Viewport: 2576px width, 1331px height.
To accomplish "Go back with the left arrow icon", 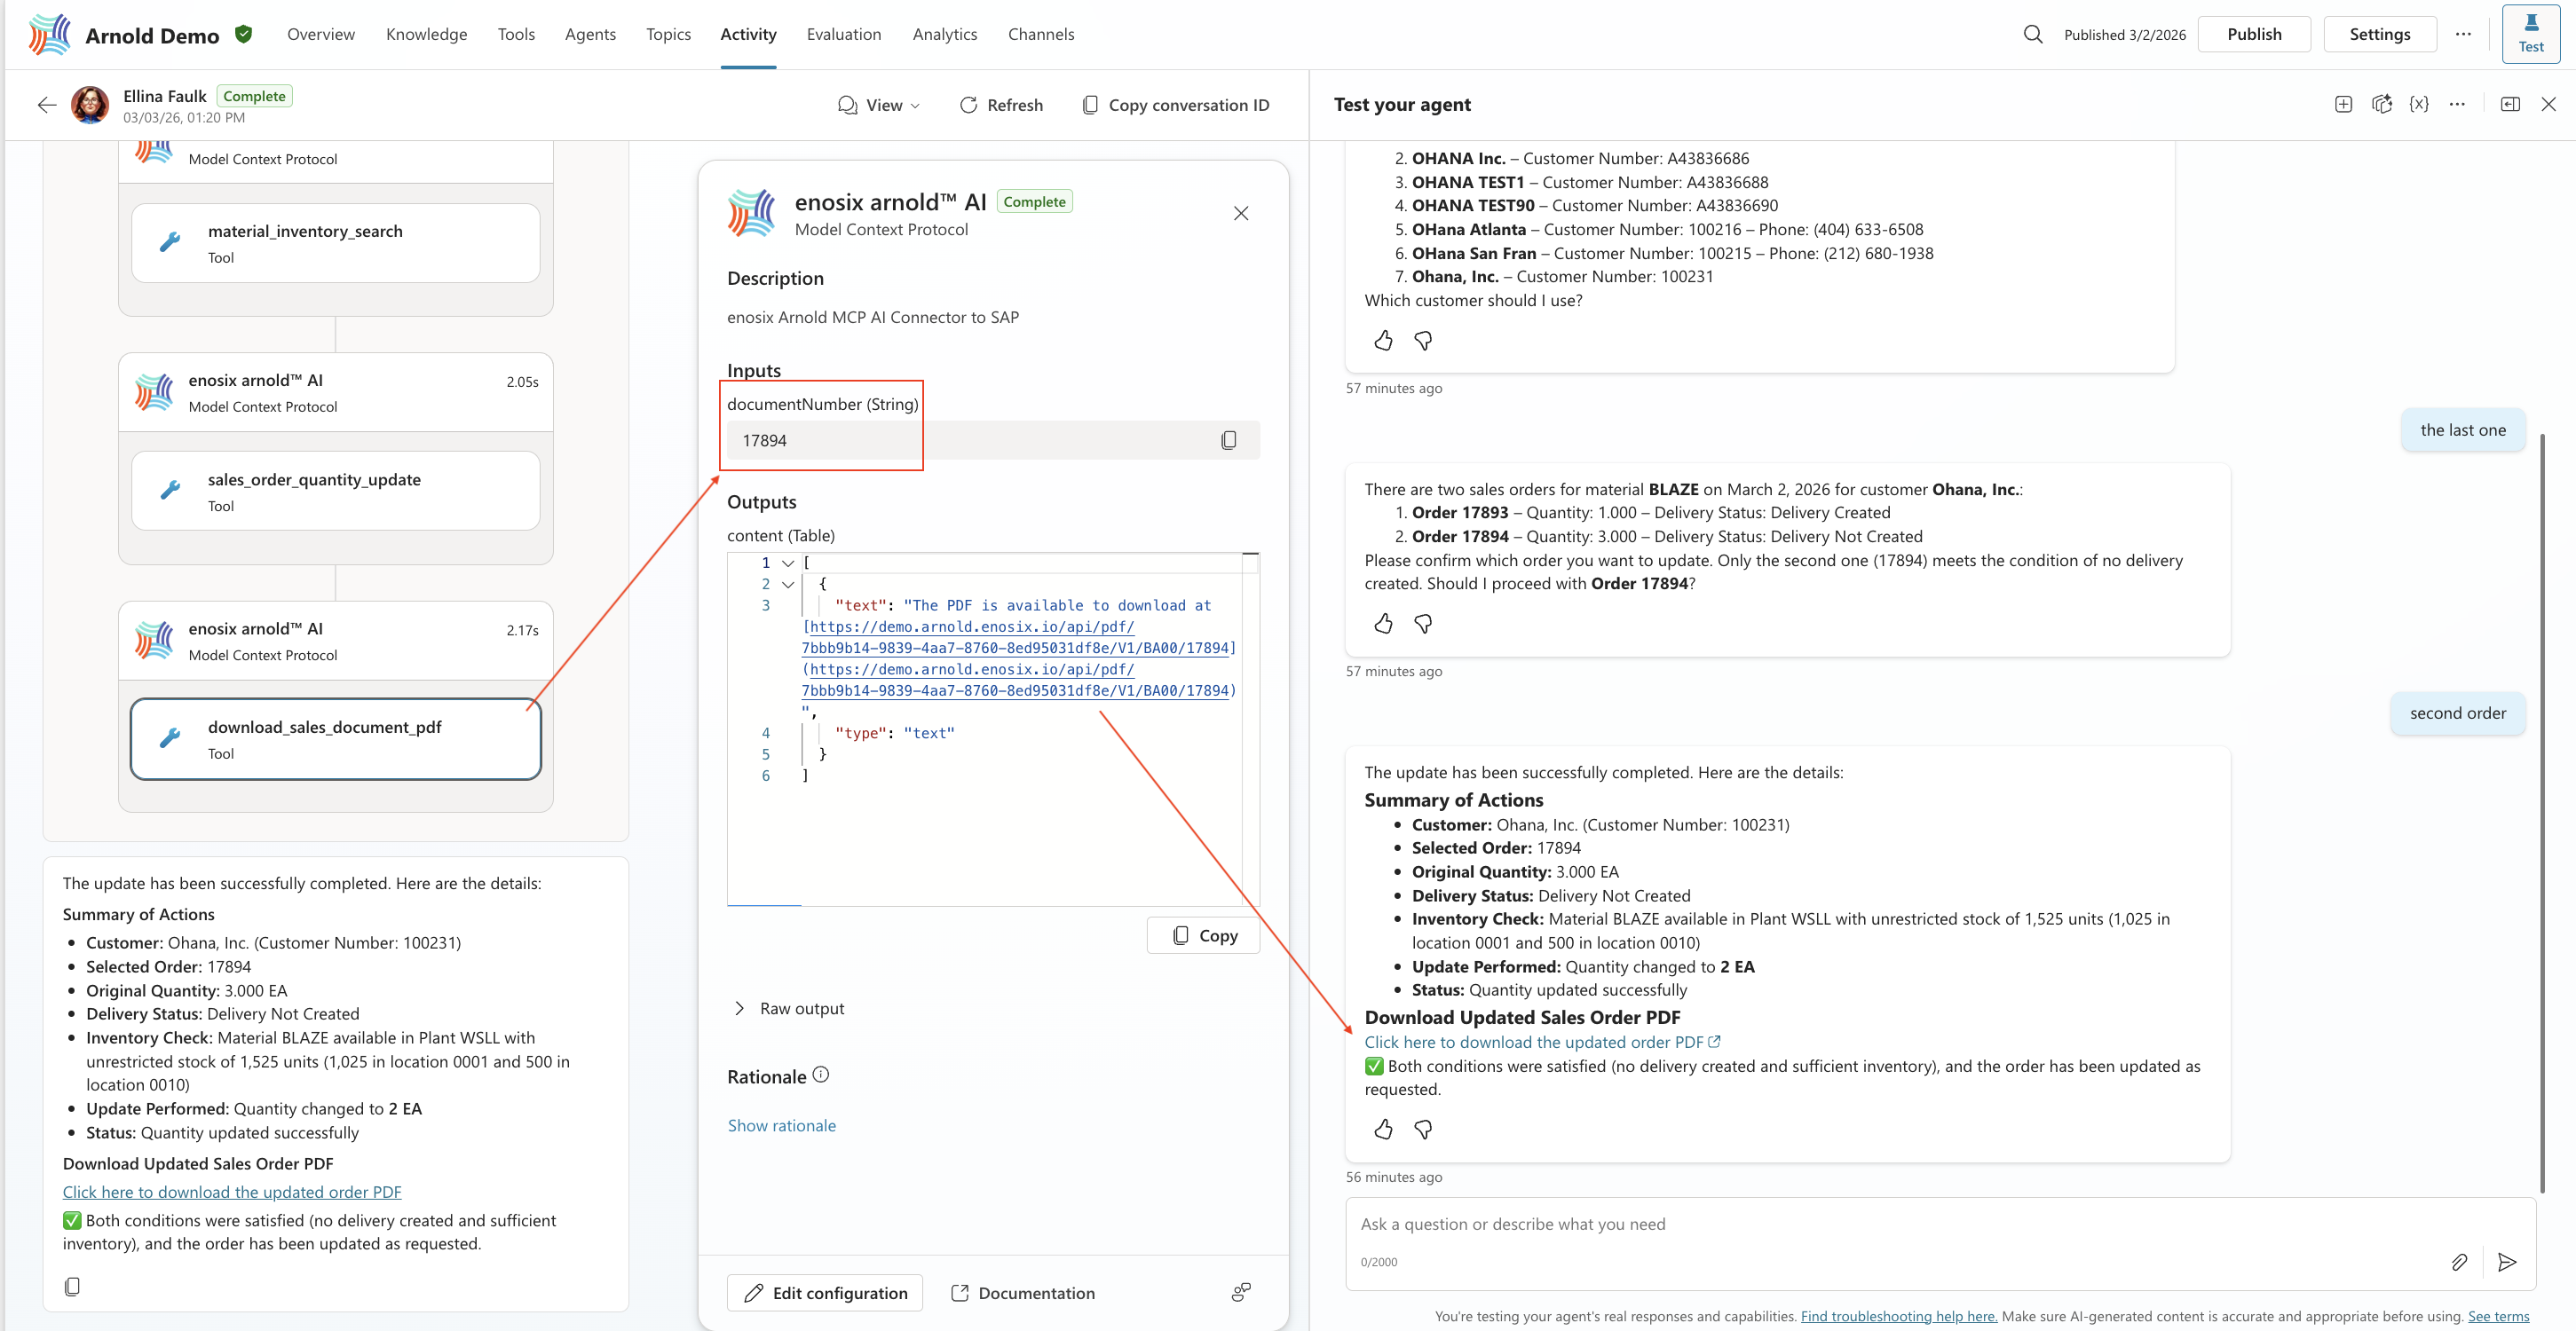I will [x=46, y=105].
